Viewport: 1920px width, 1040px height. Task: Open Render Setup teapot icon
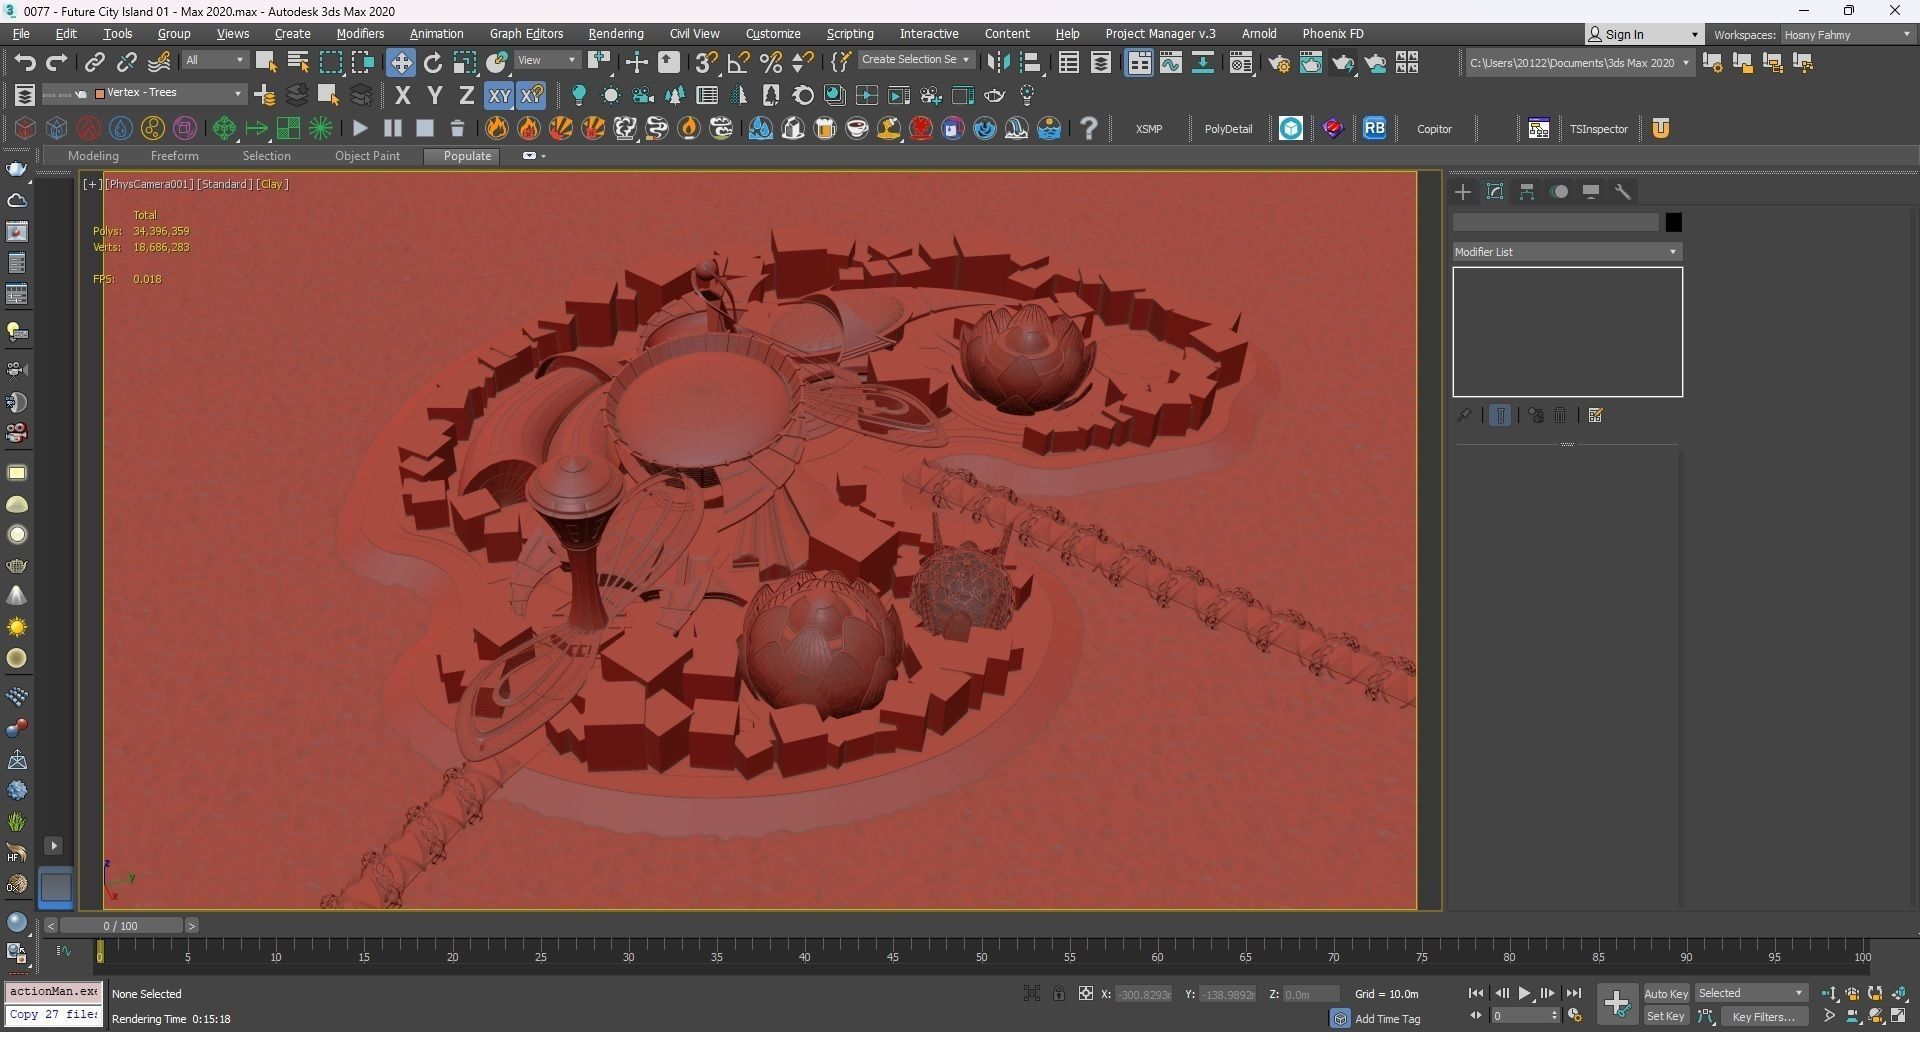(1278, 64)
